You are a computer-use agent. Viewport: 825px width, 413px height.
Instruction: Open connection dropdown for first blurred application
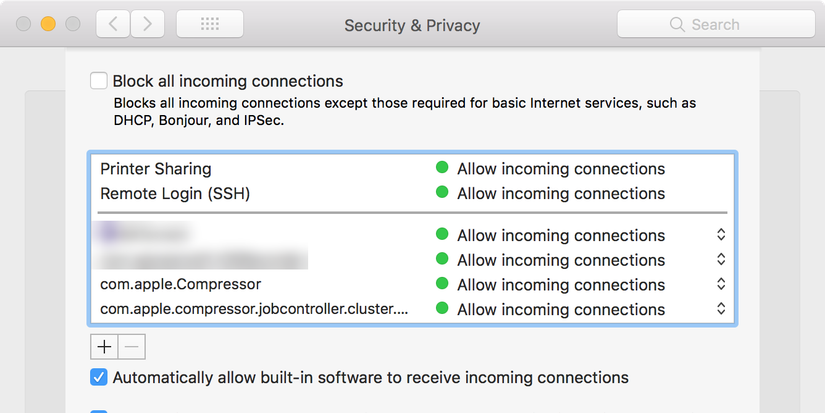[721, 235]
